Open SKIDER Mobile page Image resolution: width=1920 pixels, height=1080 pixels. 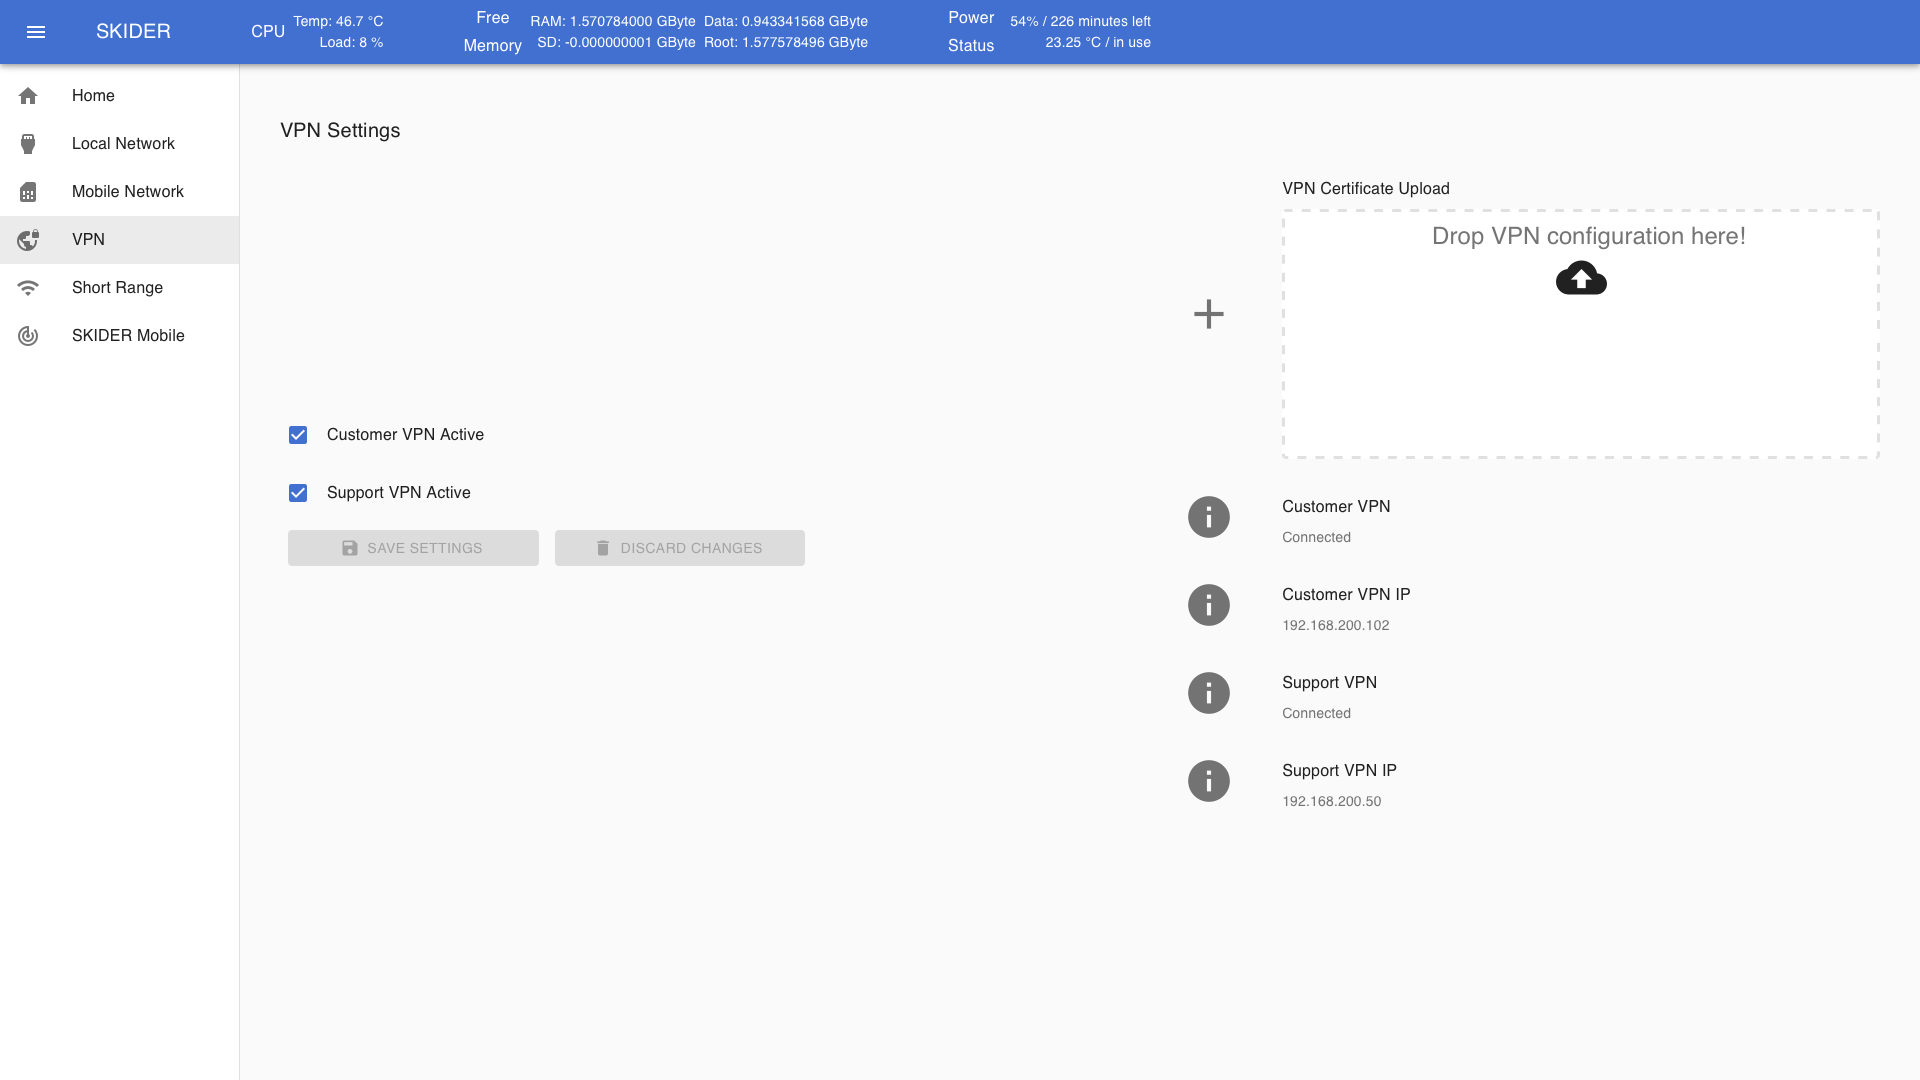[120, 336]
